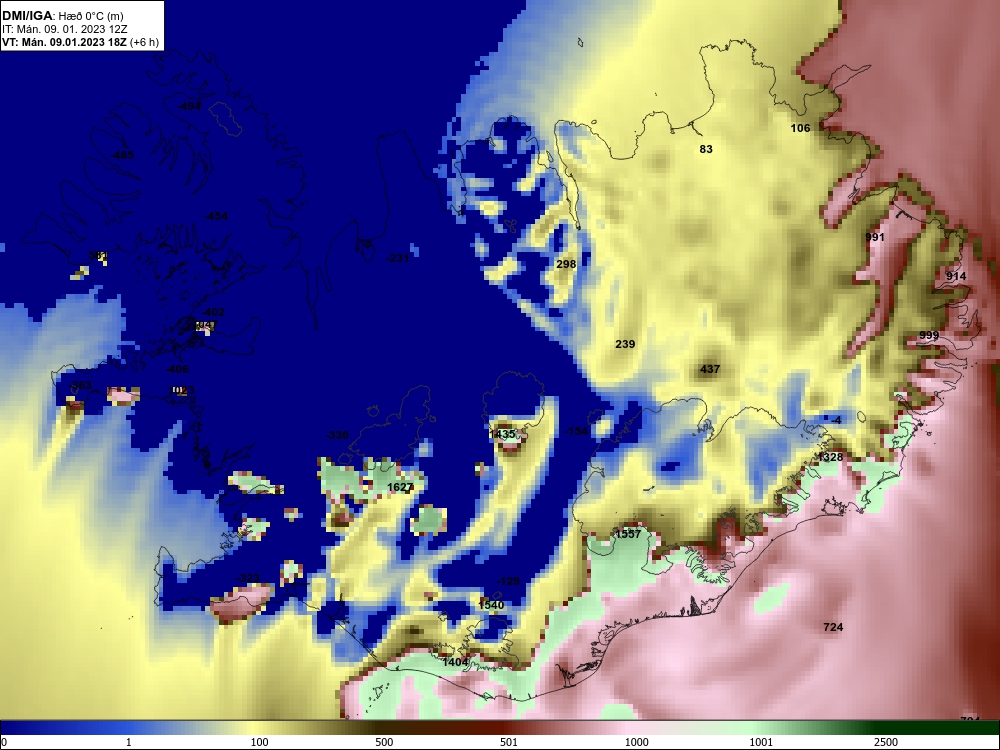Click the legend label 1001

(x=761, y=742)
